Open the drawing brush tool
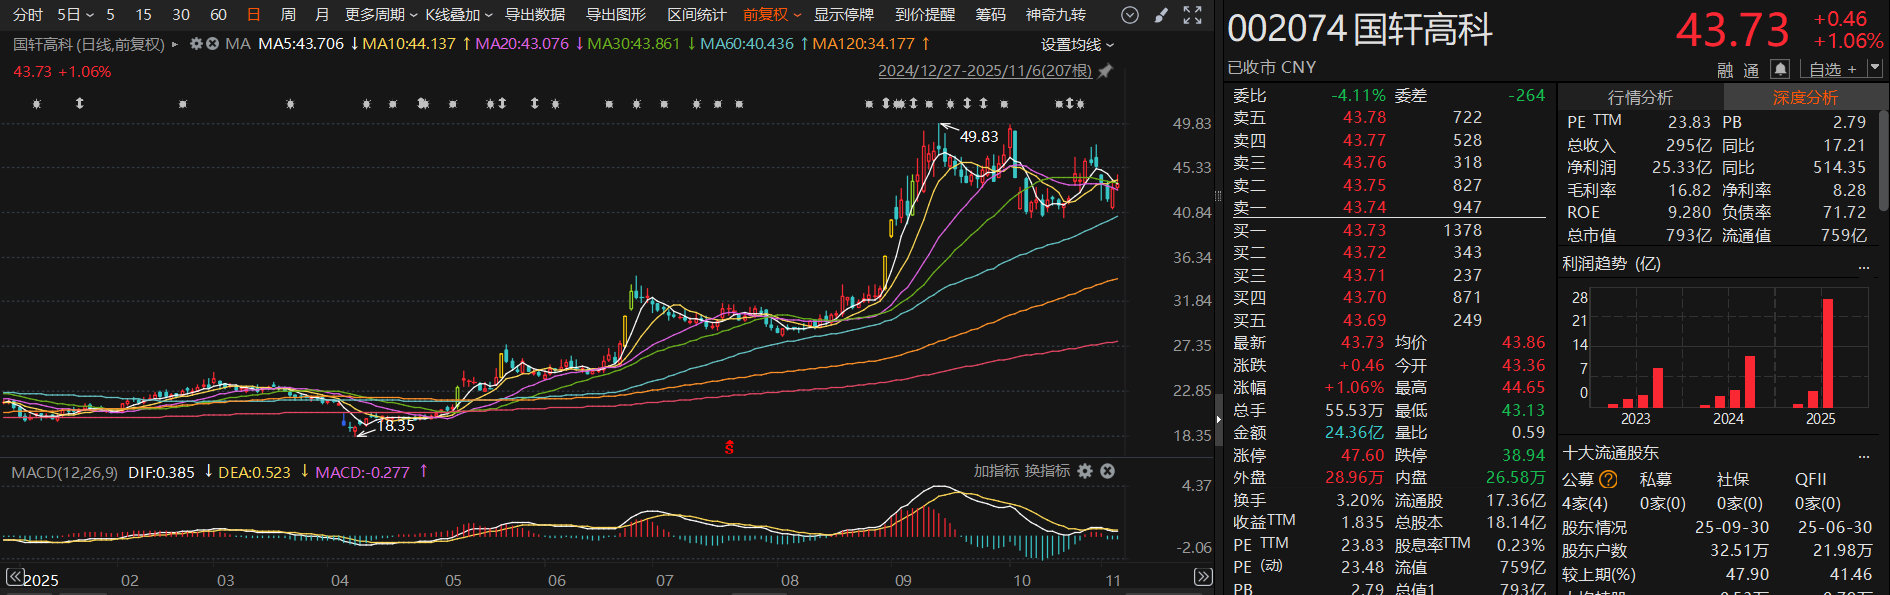Viewport: 1890px width, 595px height. coord(1161,15)
